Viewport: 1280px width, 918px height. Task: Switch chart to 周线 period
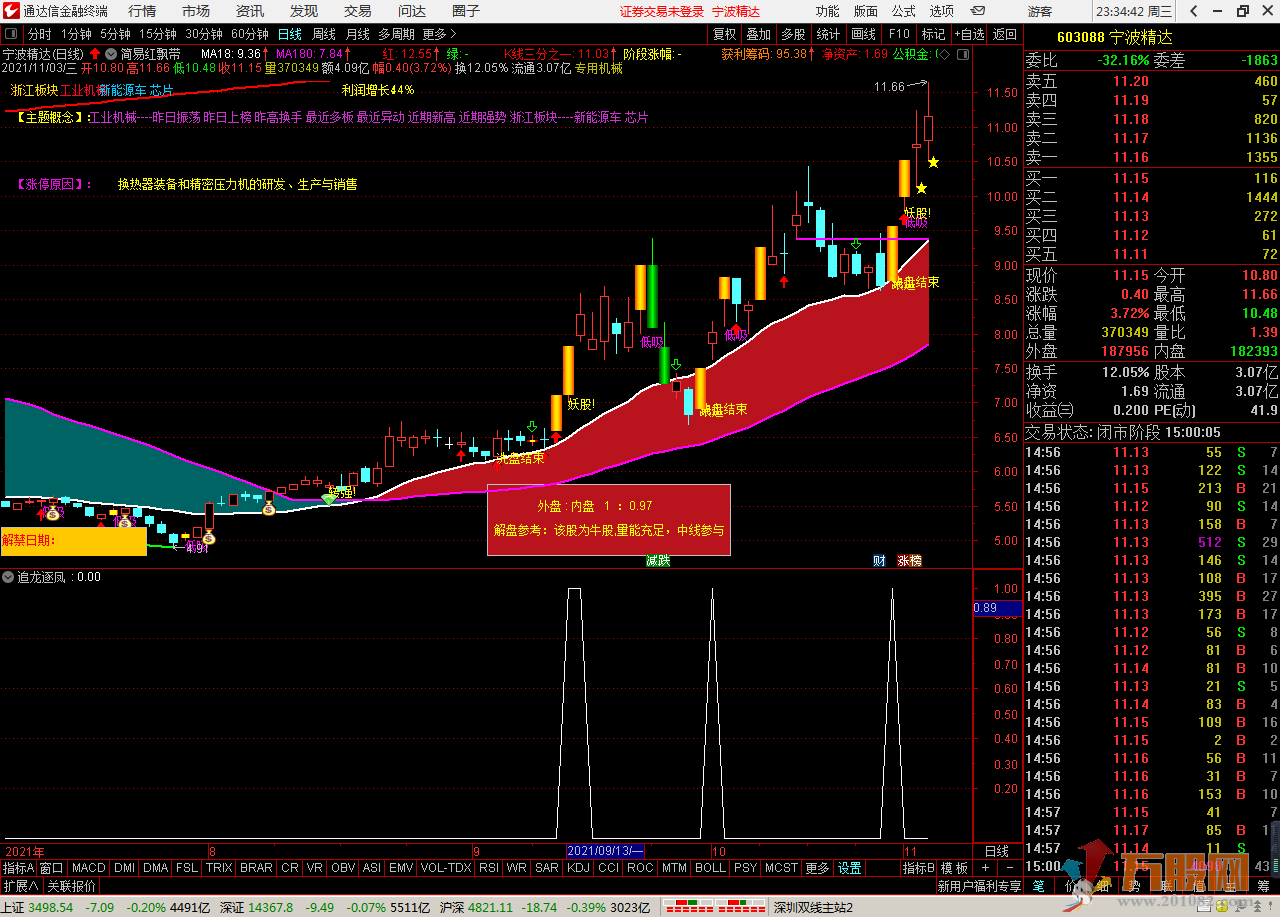[324, 34]
